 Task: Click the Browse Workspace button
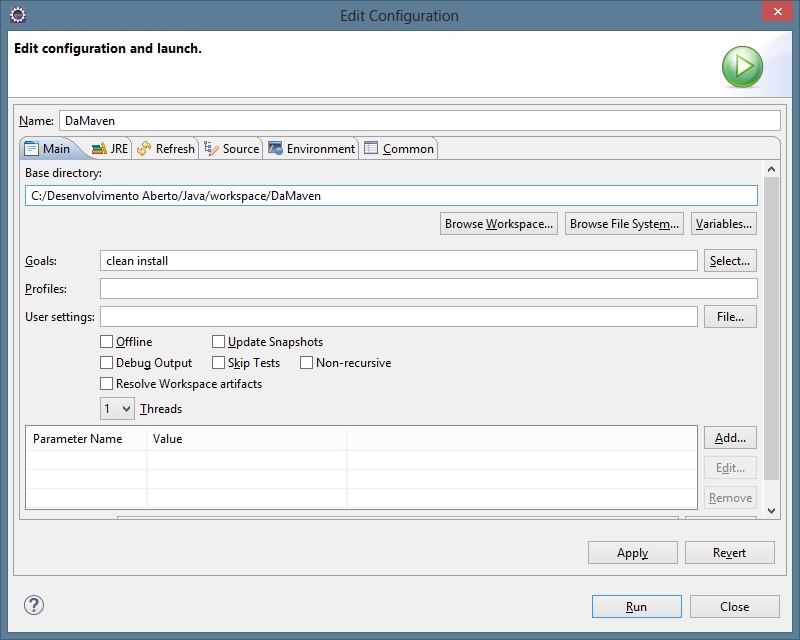[x=499, y=224]
